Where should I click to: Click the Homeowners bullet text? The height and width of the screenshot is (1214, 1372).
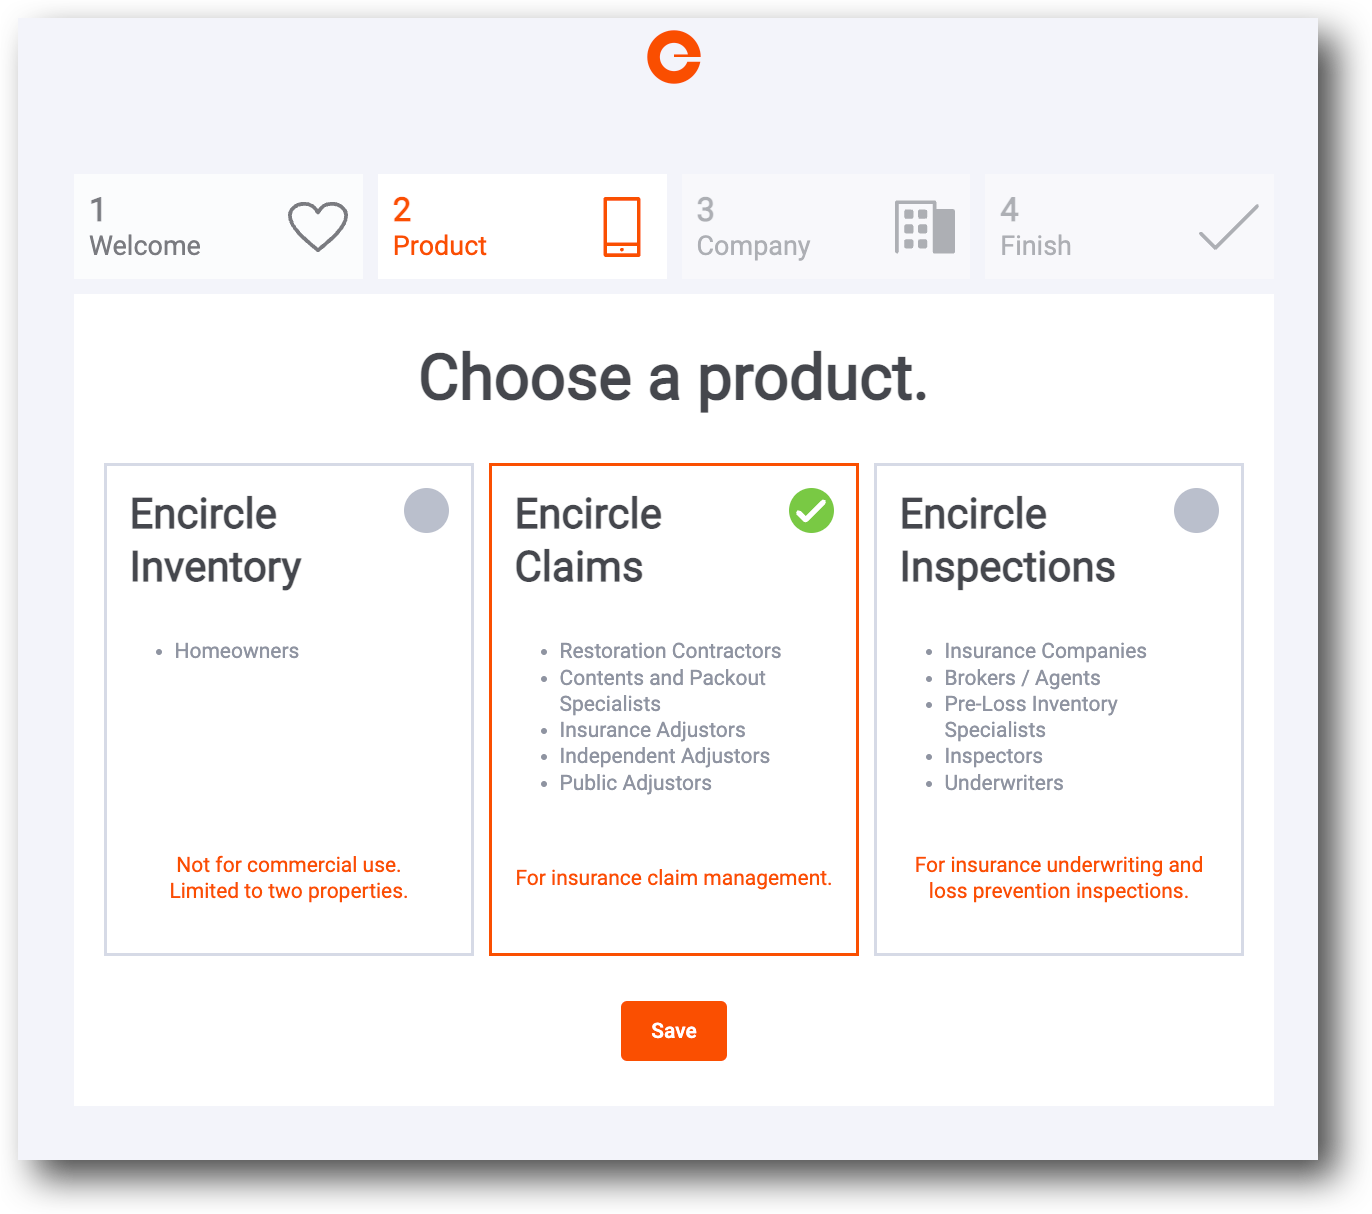[x=237, y=650]
